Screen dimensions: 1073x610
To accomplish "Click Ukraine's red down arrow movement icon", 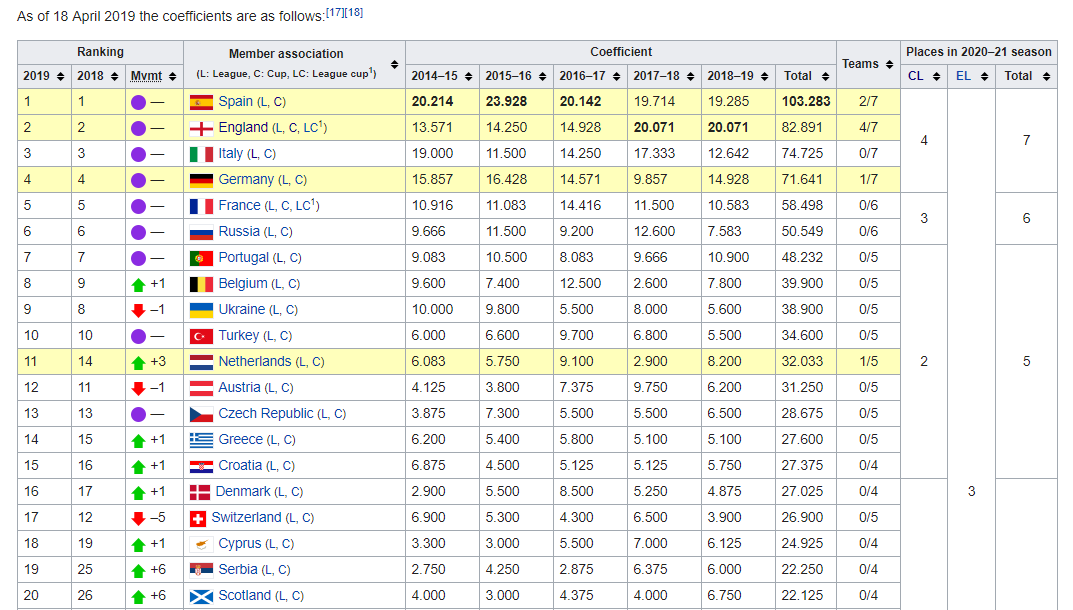I will (138, 311).
